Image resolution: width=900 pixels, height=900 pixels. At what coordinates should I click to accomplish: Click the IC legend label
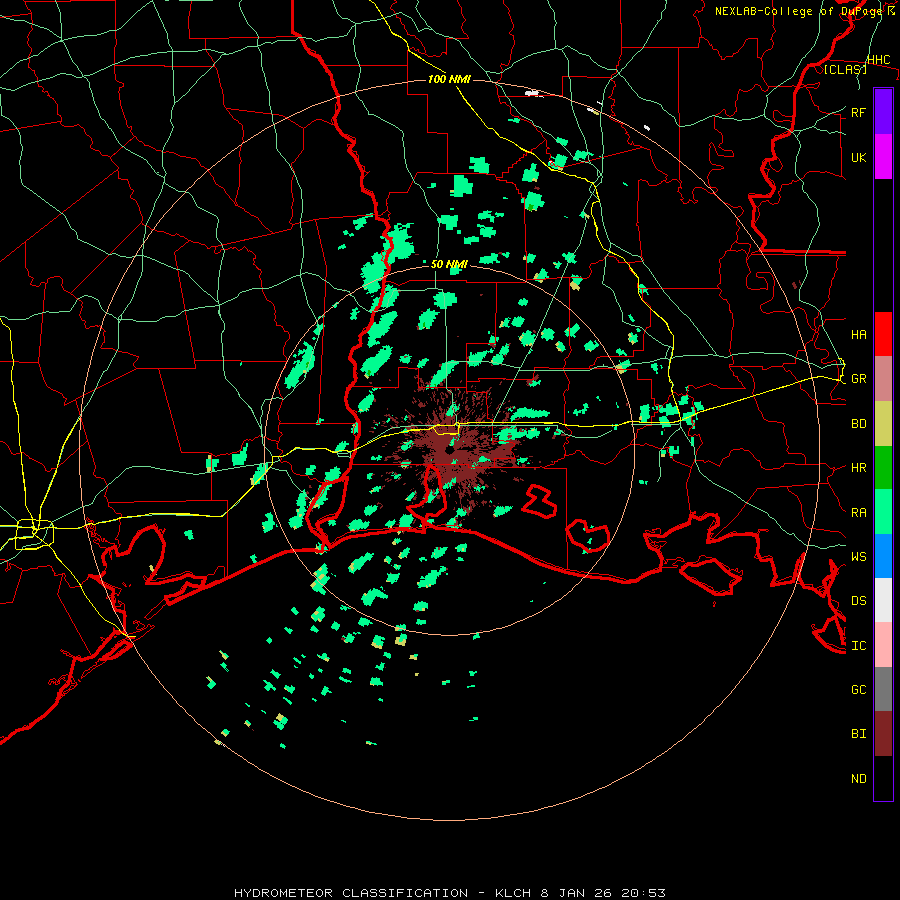[858, 646]
